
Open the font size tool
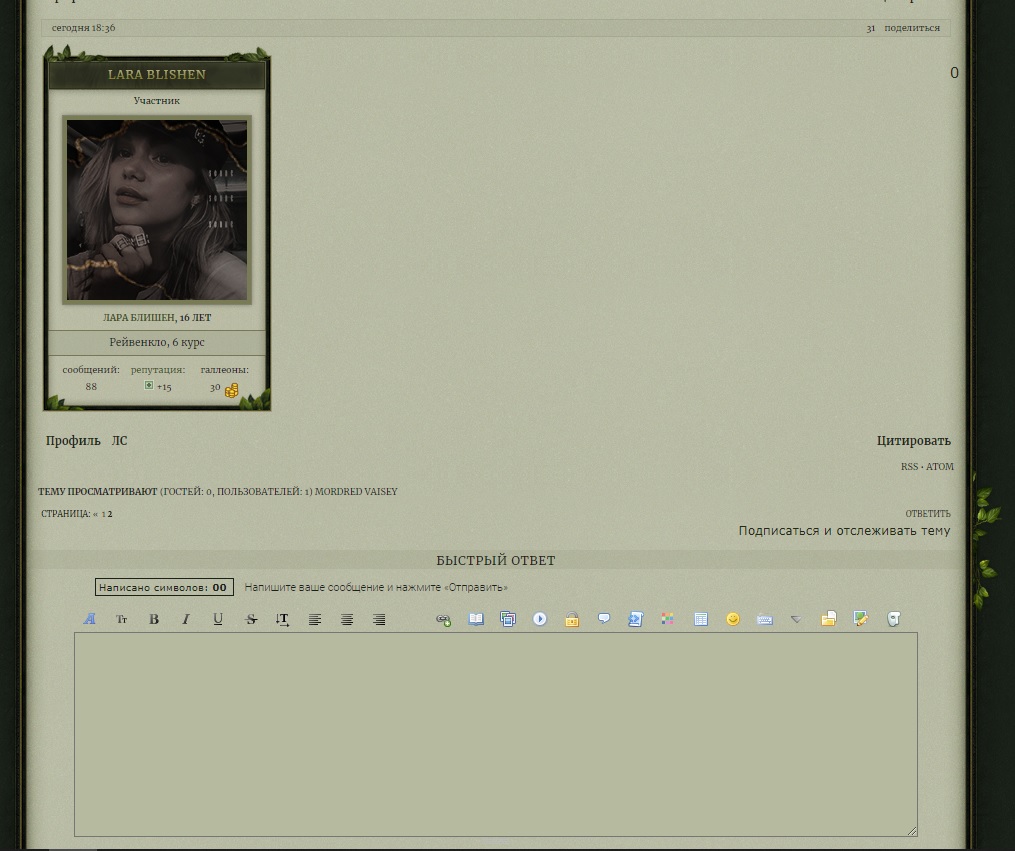click(121, 619)
